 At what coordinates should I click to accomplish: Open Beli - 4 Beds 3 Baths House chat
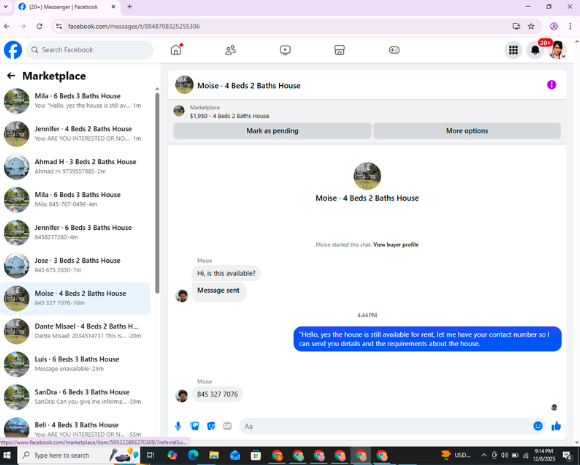(x=76, y=429)
